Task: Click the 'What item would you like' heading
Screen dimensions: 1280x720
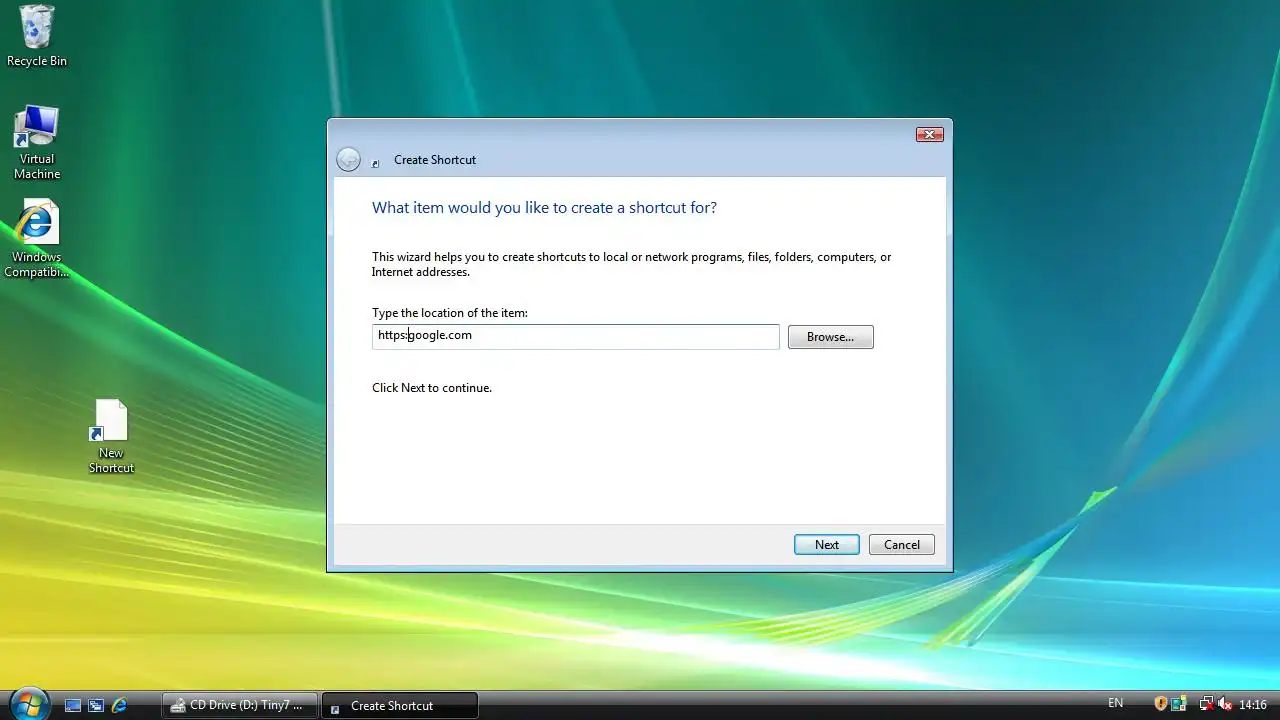Action: pos(544,208)
